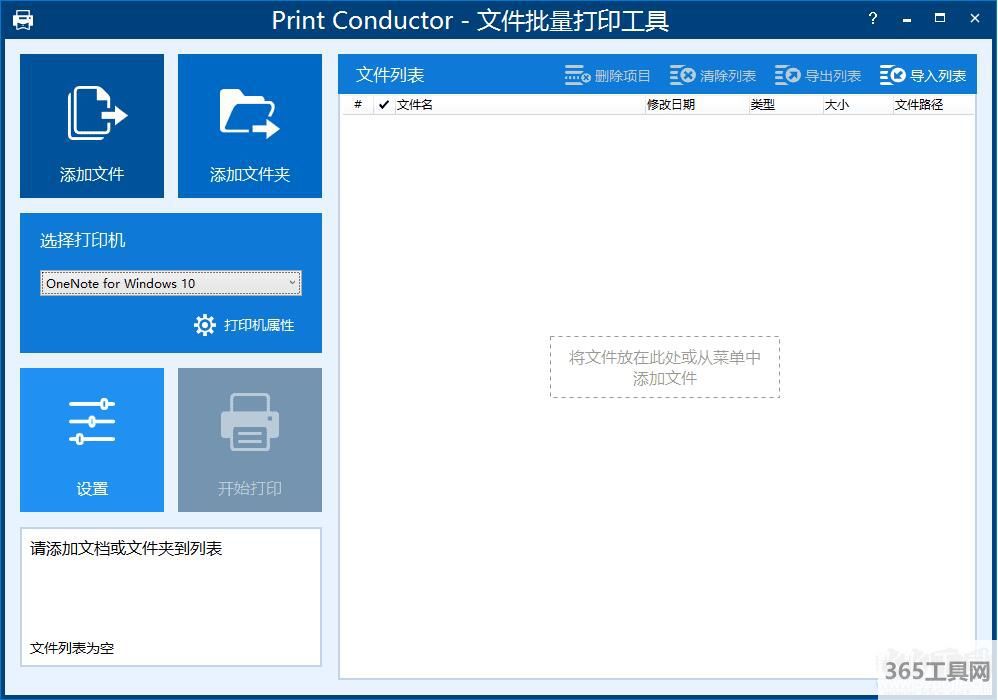Click the Print Conductor app icon in title bar
The width and height of the screenshot is (998, 700).
(23, 20)
